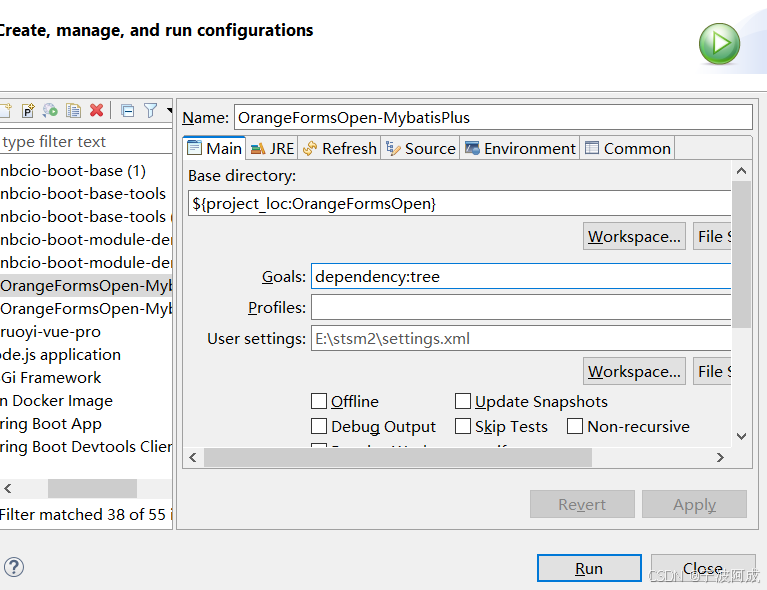
Task: Click the green Run icon in header
Action: pyautogui.click(x=719, y=44)
